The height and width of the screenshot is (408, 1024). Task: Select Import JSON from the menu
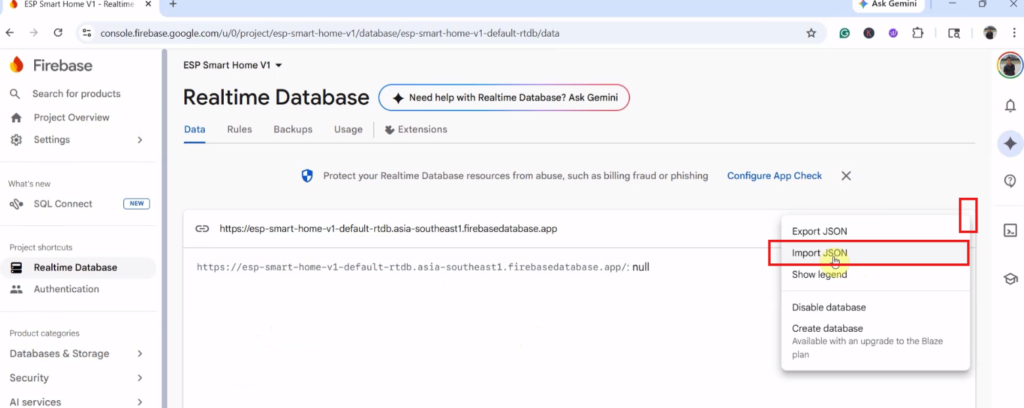(x=875, y=253)
